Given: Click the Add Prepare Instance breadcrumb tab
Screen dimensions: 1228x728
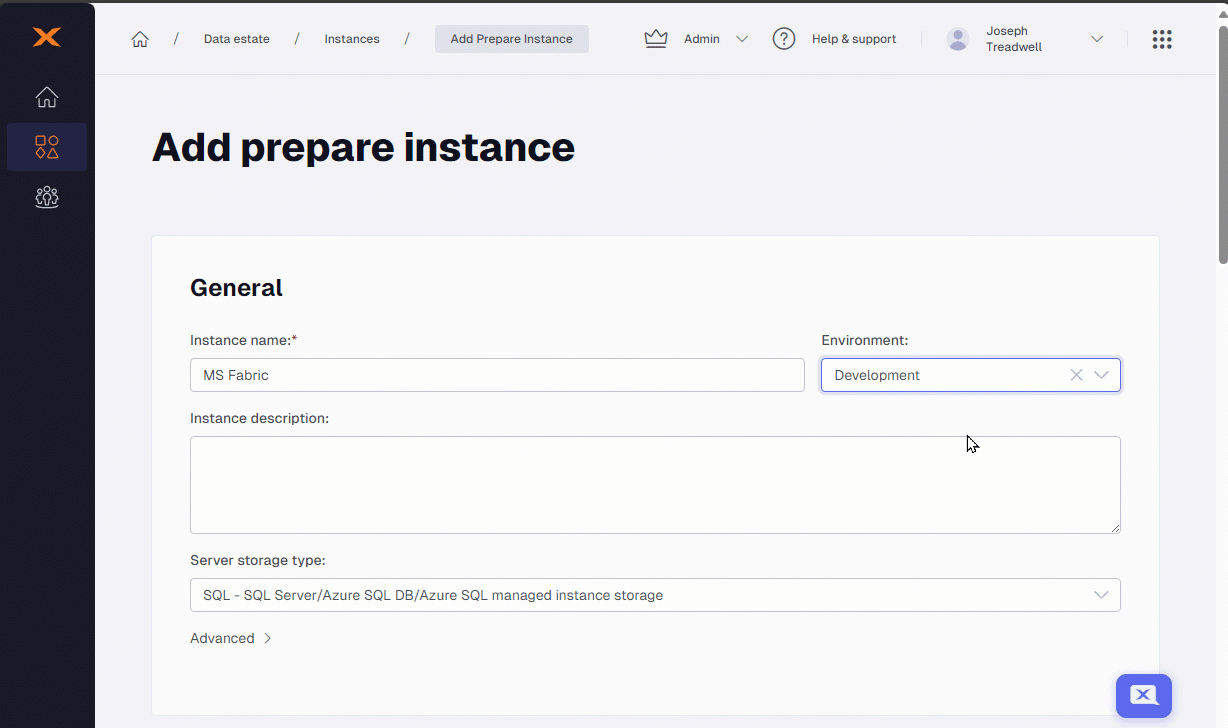Looking at the screenshot, I should click(511, 39).
